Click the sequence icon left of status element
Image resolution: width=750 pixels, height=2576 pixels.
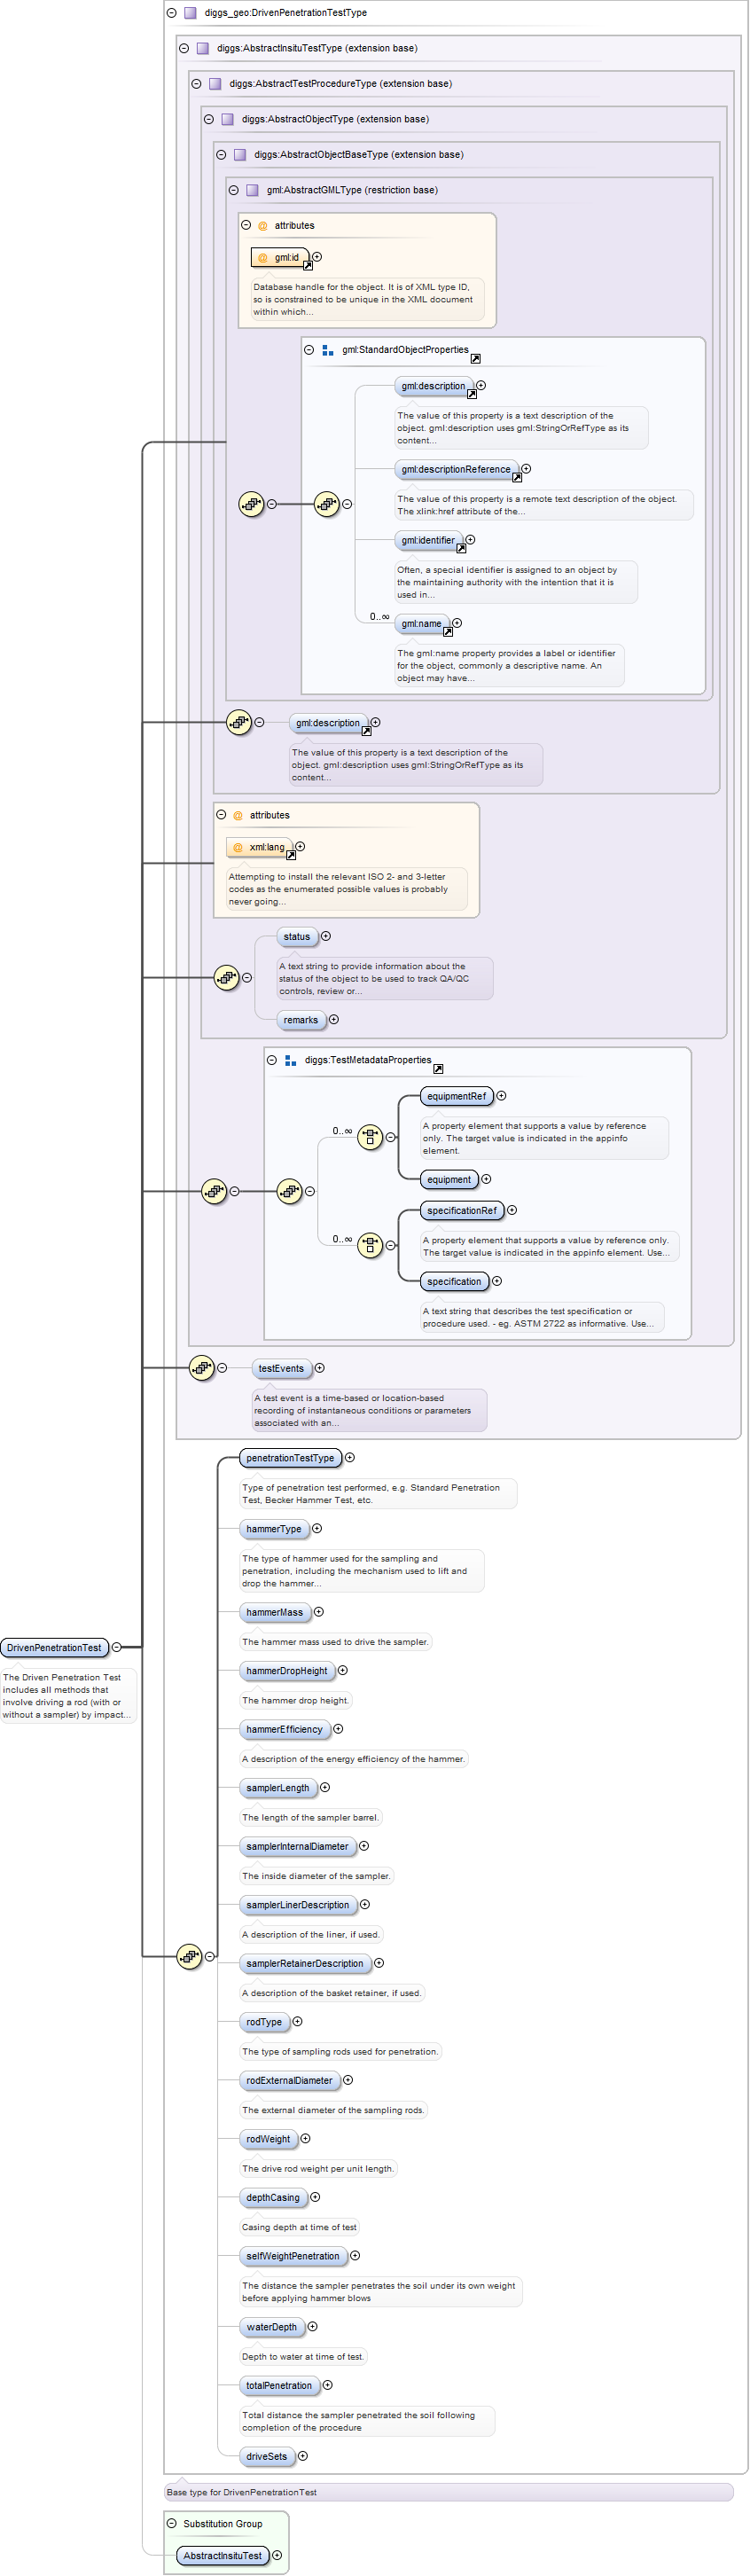pyautogui.click(x=227, y=977)
